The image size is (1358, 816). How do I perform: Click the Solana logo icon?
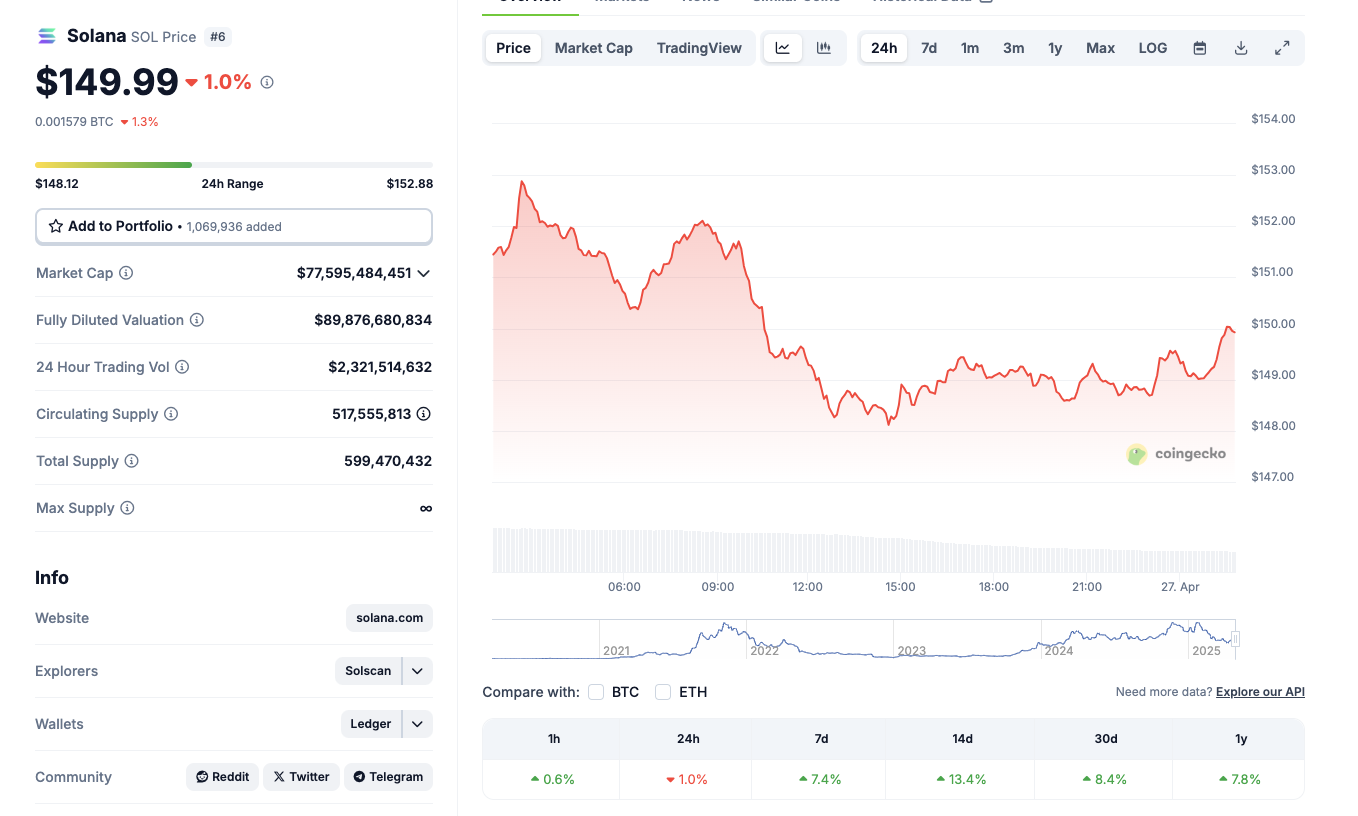click(x=47, y=36)
